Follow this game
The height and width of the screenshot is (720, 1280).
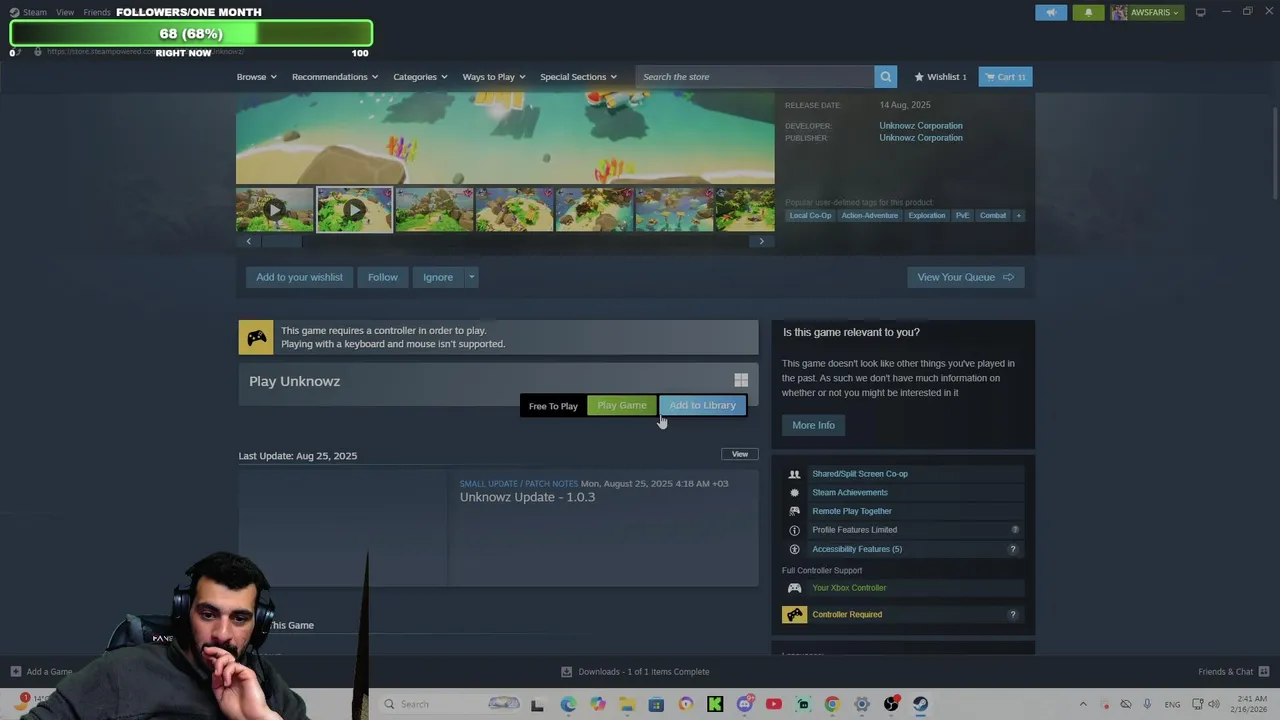click(382, 277)
